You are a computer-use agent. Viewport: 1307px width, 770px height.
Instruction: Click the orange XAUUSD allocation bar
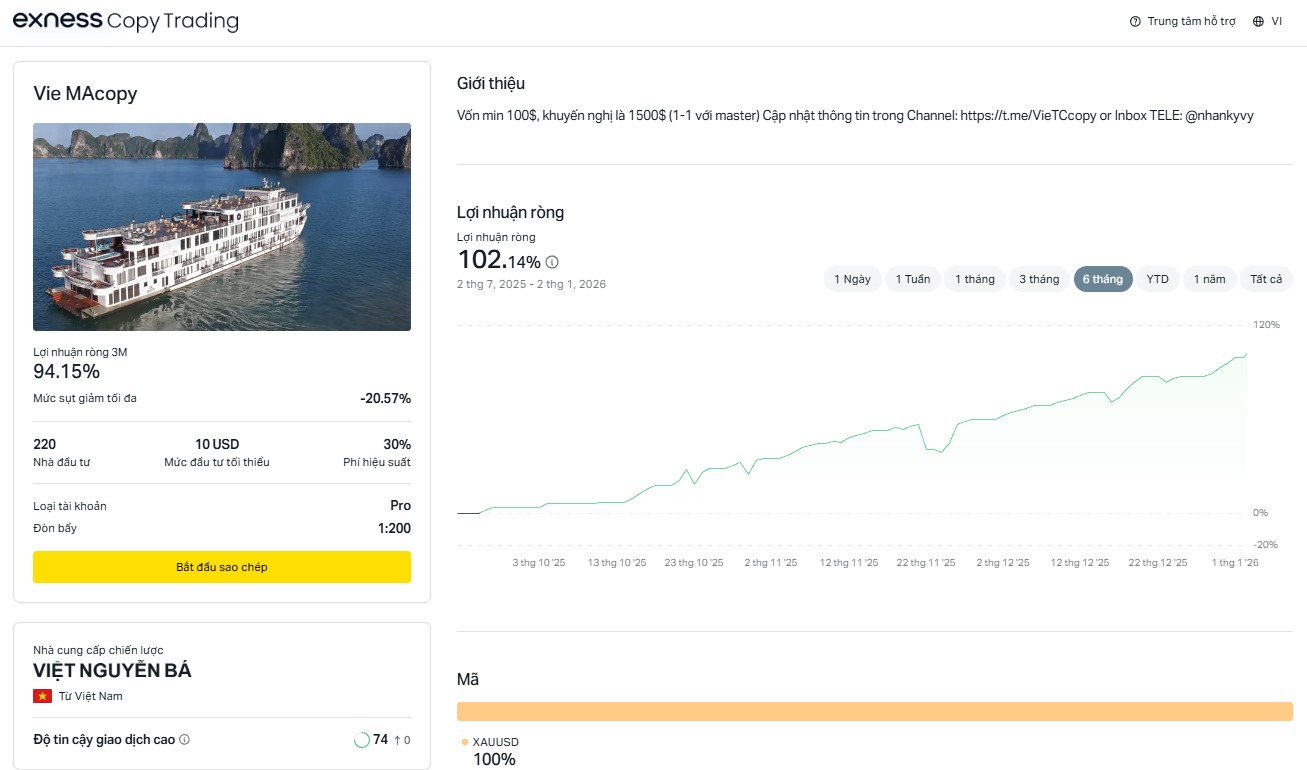coord(874,711)
